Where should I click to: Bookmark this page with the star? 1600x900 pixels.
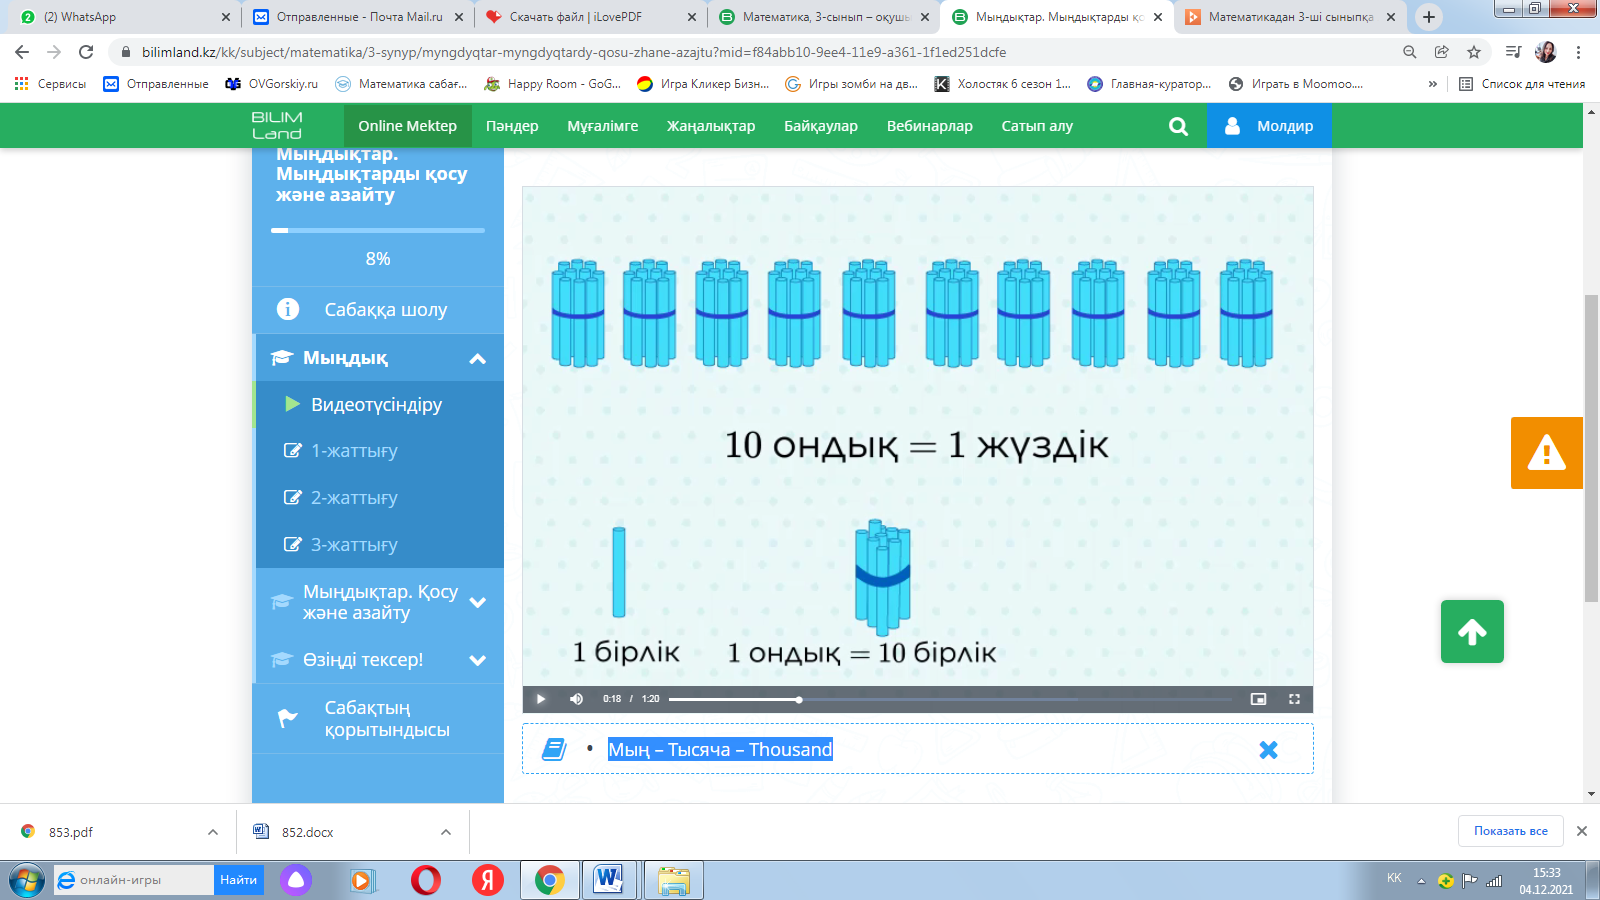(1474, 52)
